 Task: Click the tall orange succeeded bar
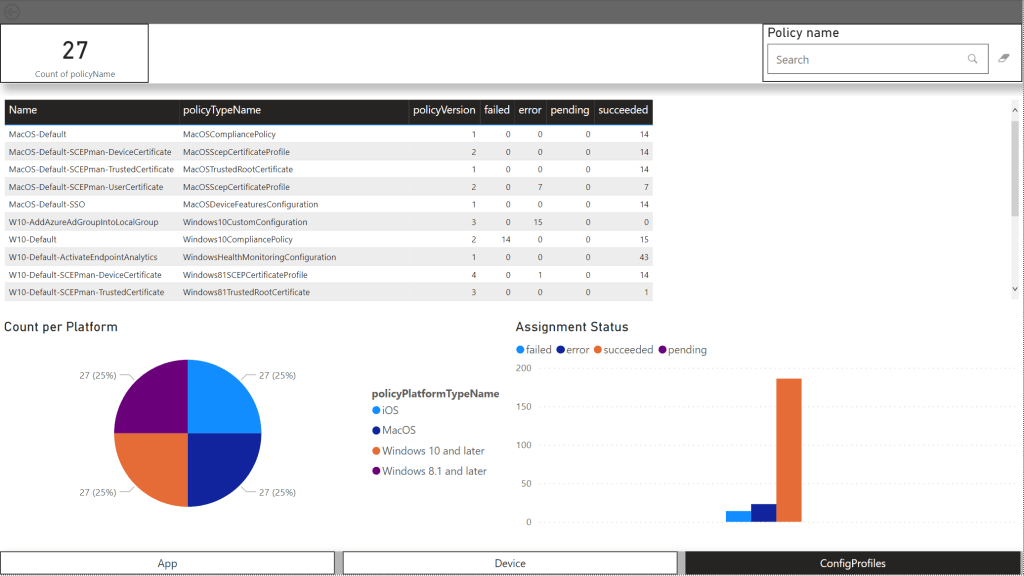point(789,450)
